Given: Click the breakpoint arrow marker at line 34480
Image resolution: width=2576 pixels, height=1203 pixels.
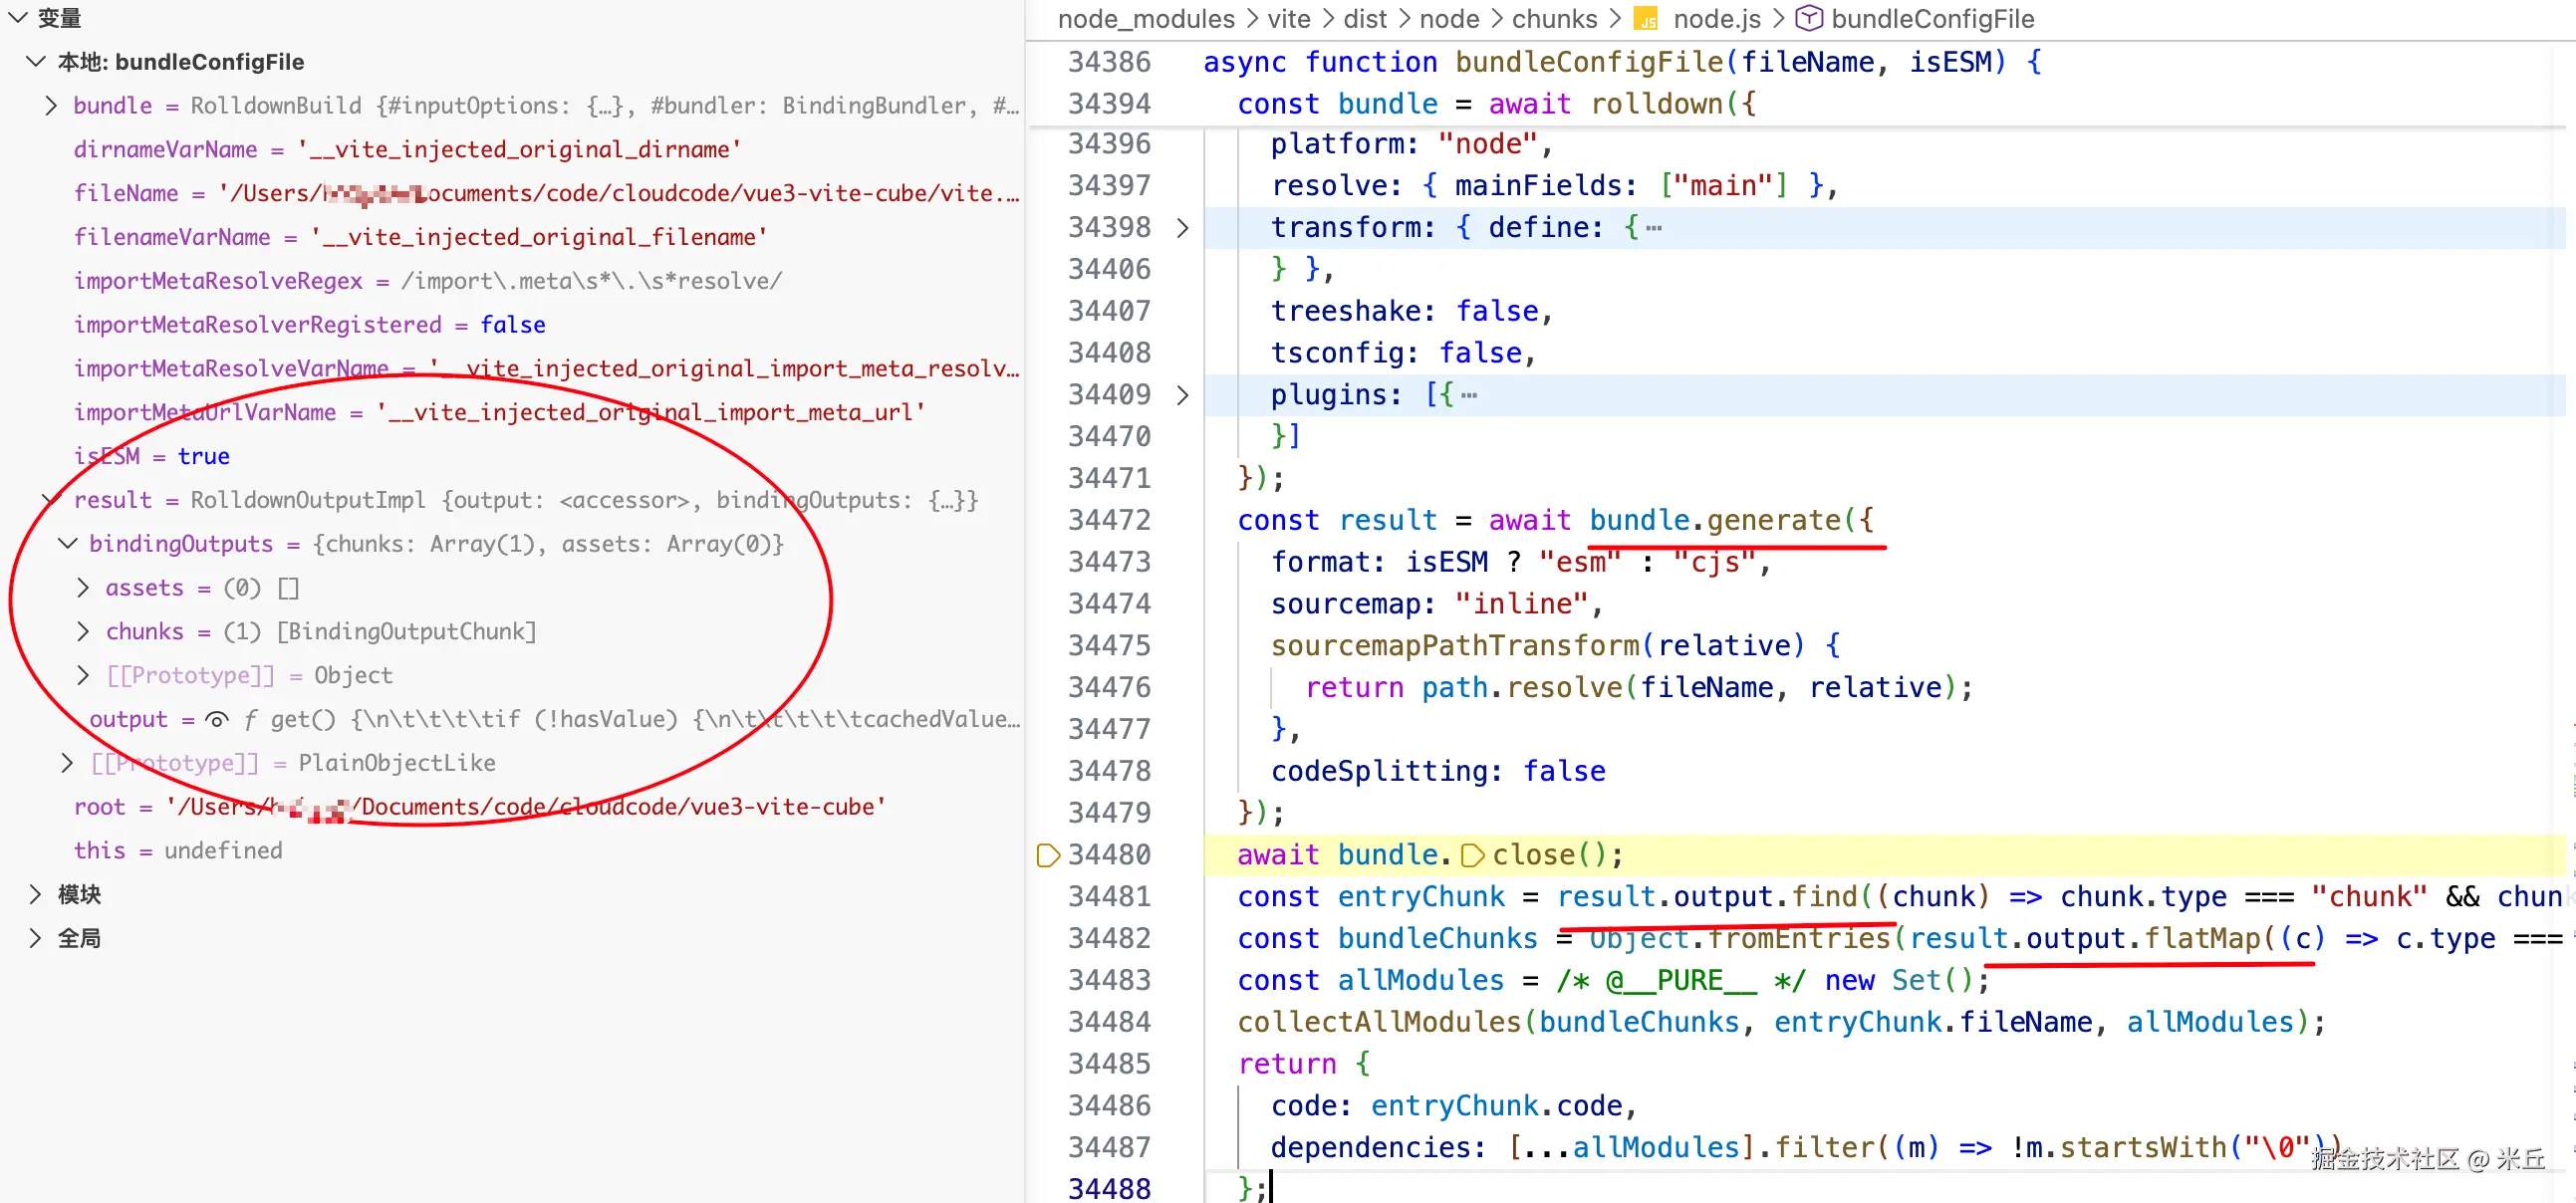Looking at the screenshot, I should 1047,855.
